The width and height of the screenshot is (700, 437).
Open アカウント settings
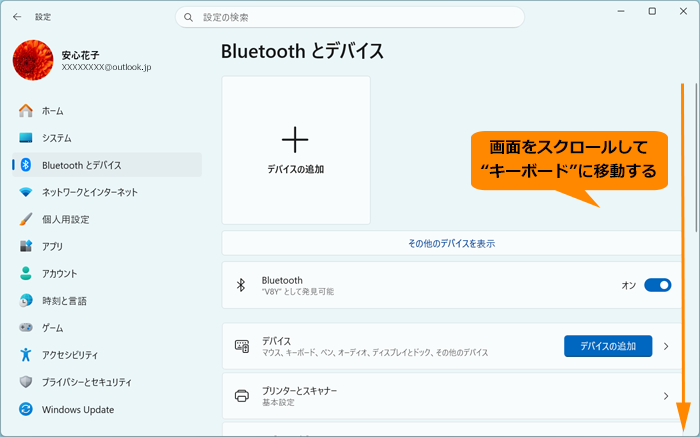107,273
